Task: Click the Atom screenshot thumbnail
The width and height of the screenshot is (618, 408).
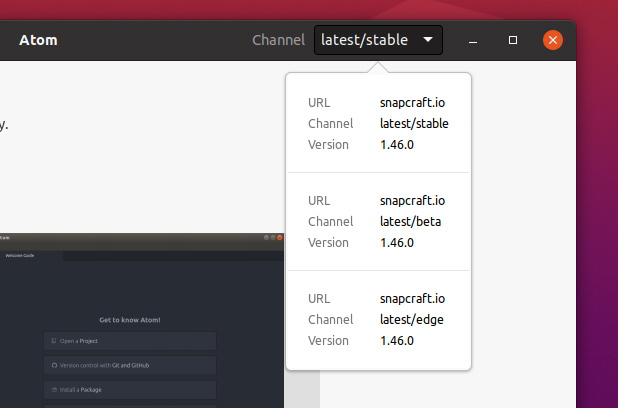Action: point(141,320)
